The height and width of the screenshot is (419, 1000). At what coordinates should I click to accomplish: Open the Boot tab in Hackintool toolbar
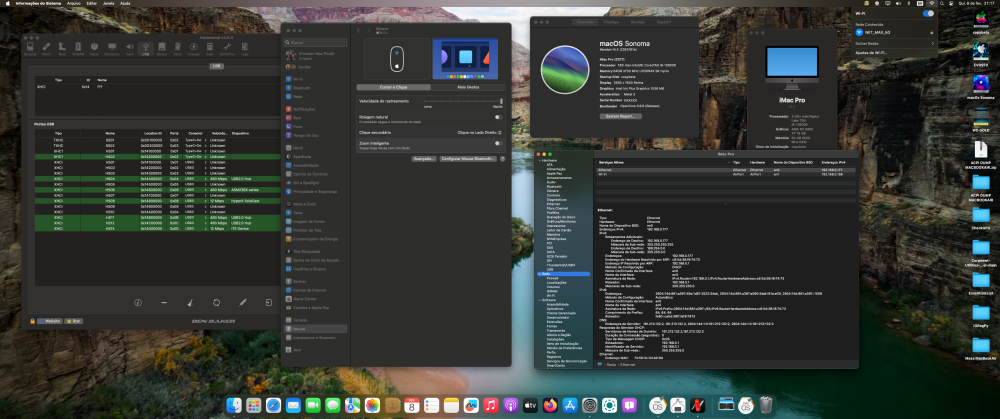[x=62, y=48]
